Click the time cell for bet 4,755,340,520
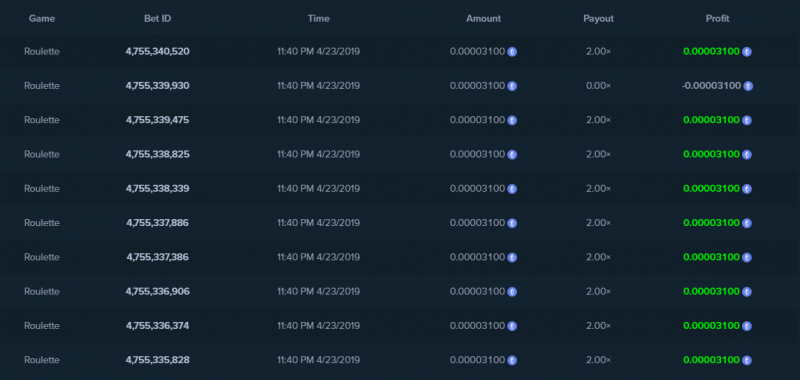Viewport: 800px width, 380px height. coord(318,51)
